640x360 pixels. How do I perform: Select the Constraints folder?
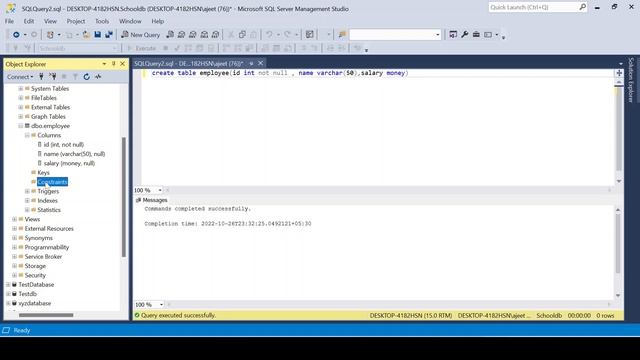point(52,182)
